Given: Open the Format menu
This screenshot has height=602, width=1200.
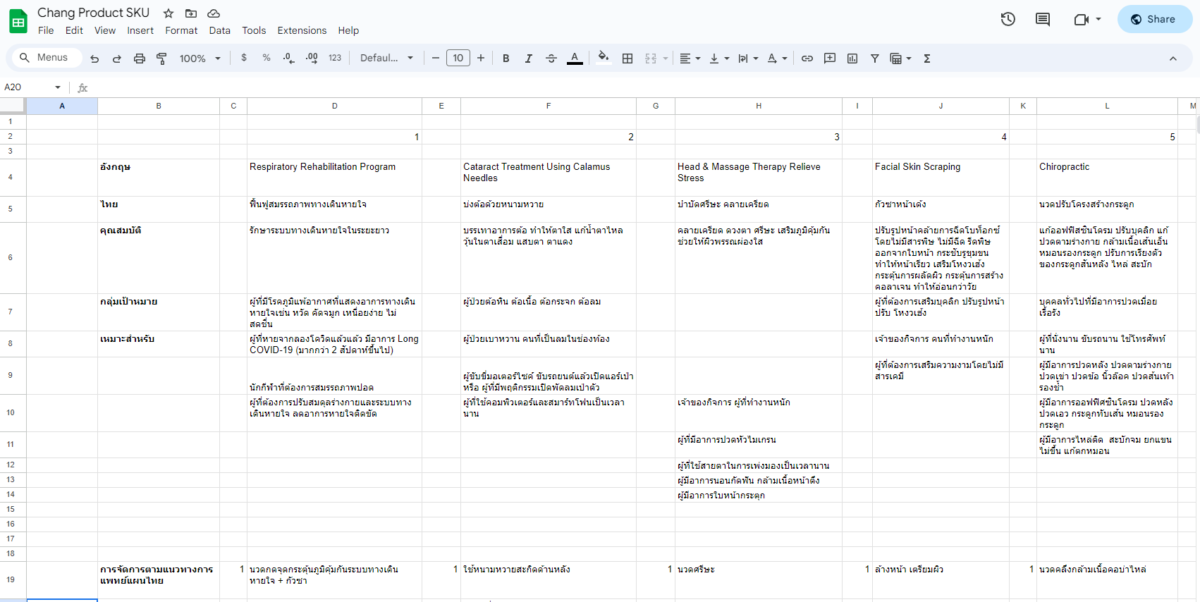Looking at the screenshot, I should (x=181, y=31).
